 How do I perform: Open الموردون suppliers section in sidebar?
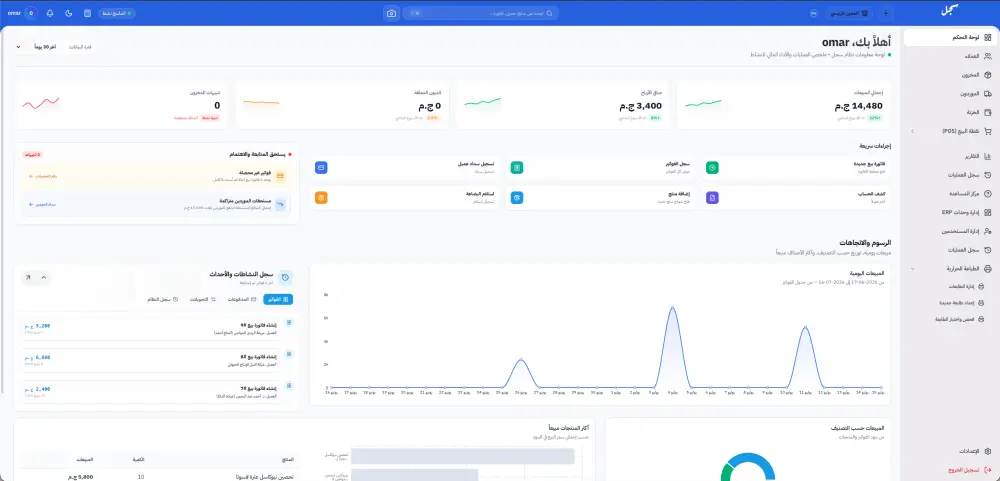coord(950,94)
